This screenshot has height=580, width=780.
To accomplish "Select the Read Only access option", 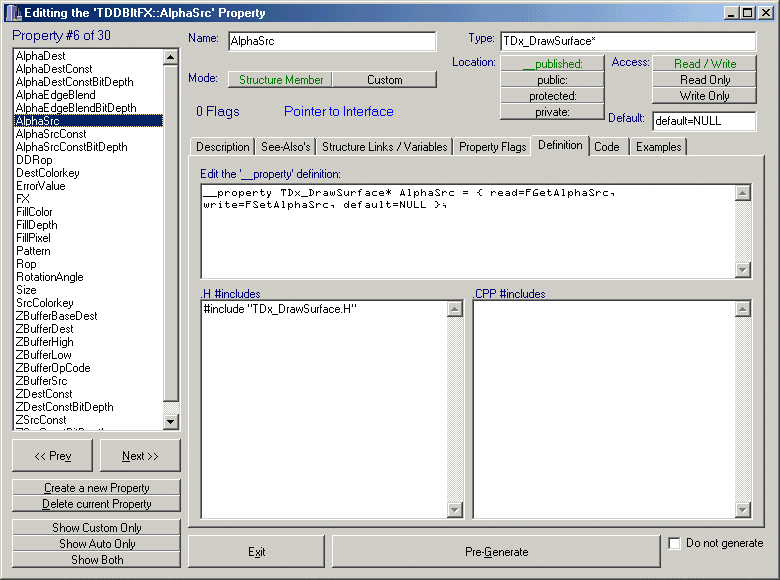I will [704, 80].
